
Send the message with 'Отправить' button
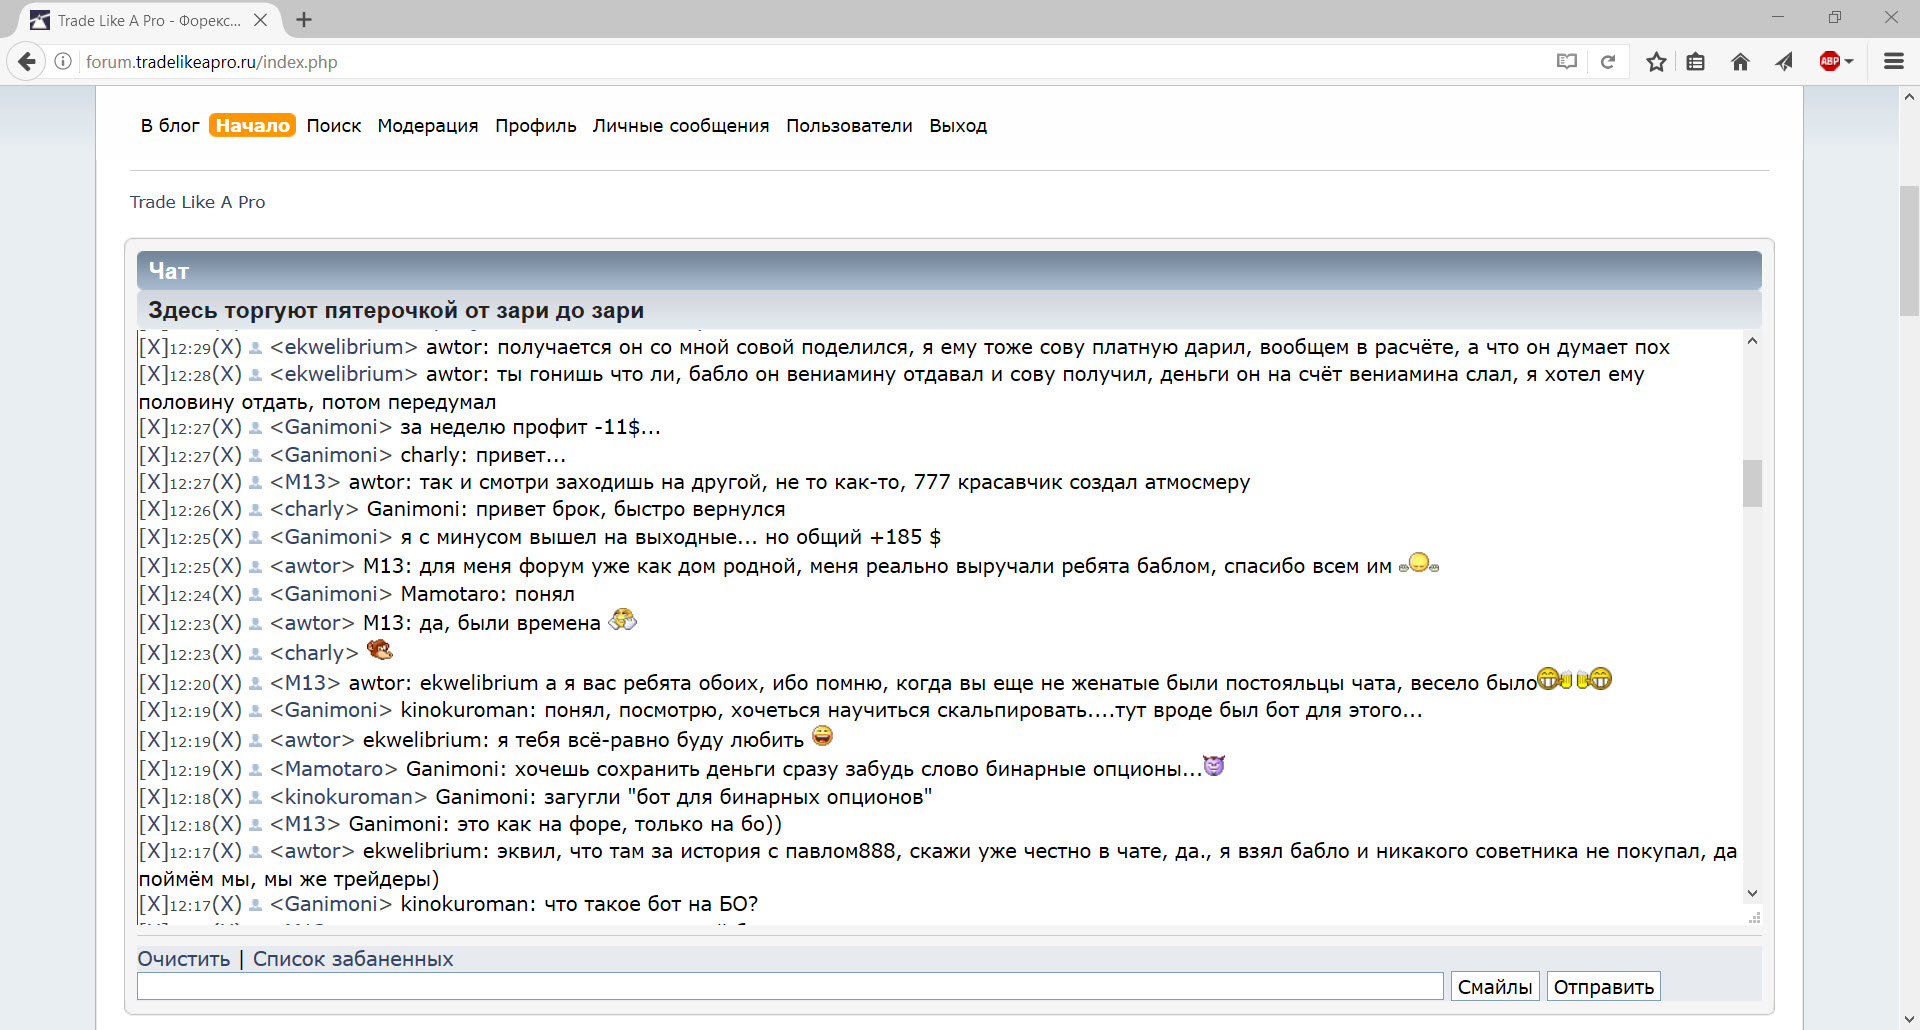[1604, 987]
